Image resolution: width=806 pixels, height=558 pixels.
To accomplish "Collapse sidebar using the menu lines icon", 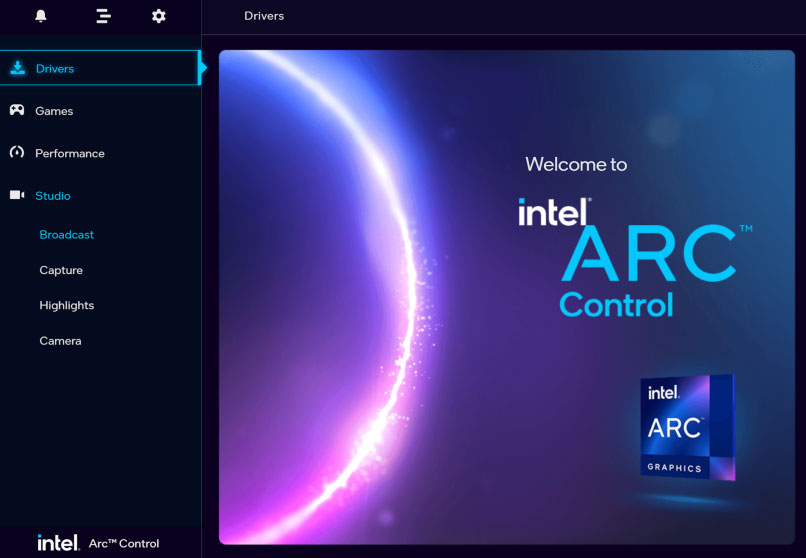I will click(103, 16).
